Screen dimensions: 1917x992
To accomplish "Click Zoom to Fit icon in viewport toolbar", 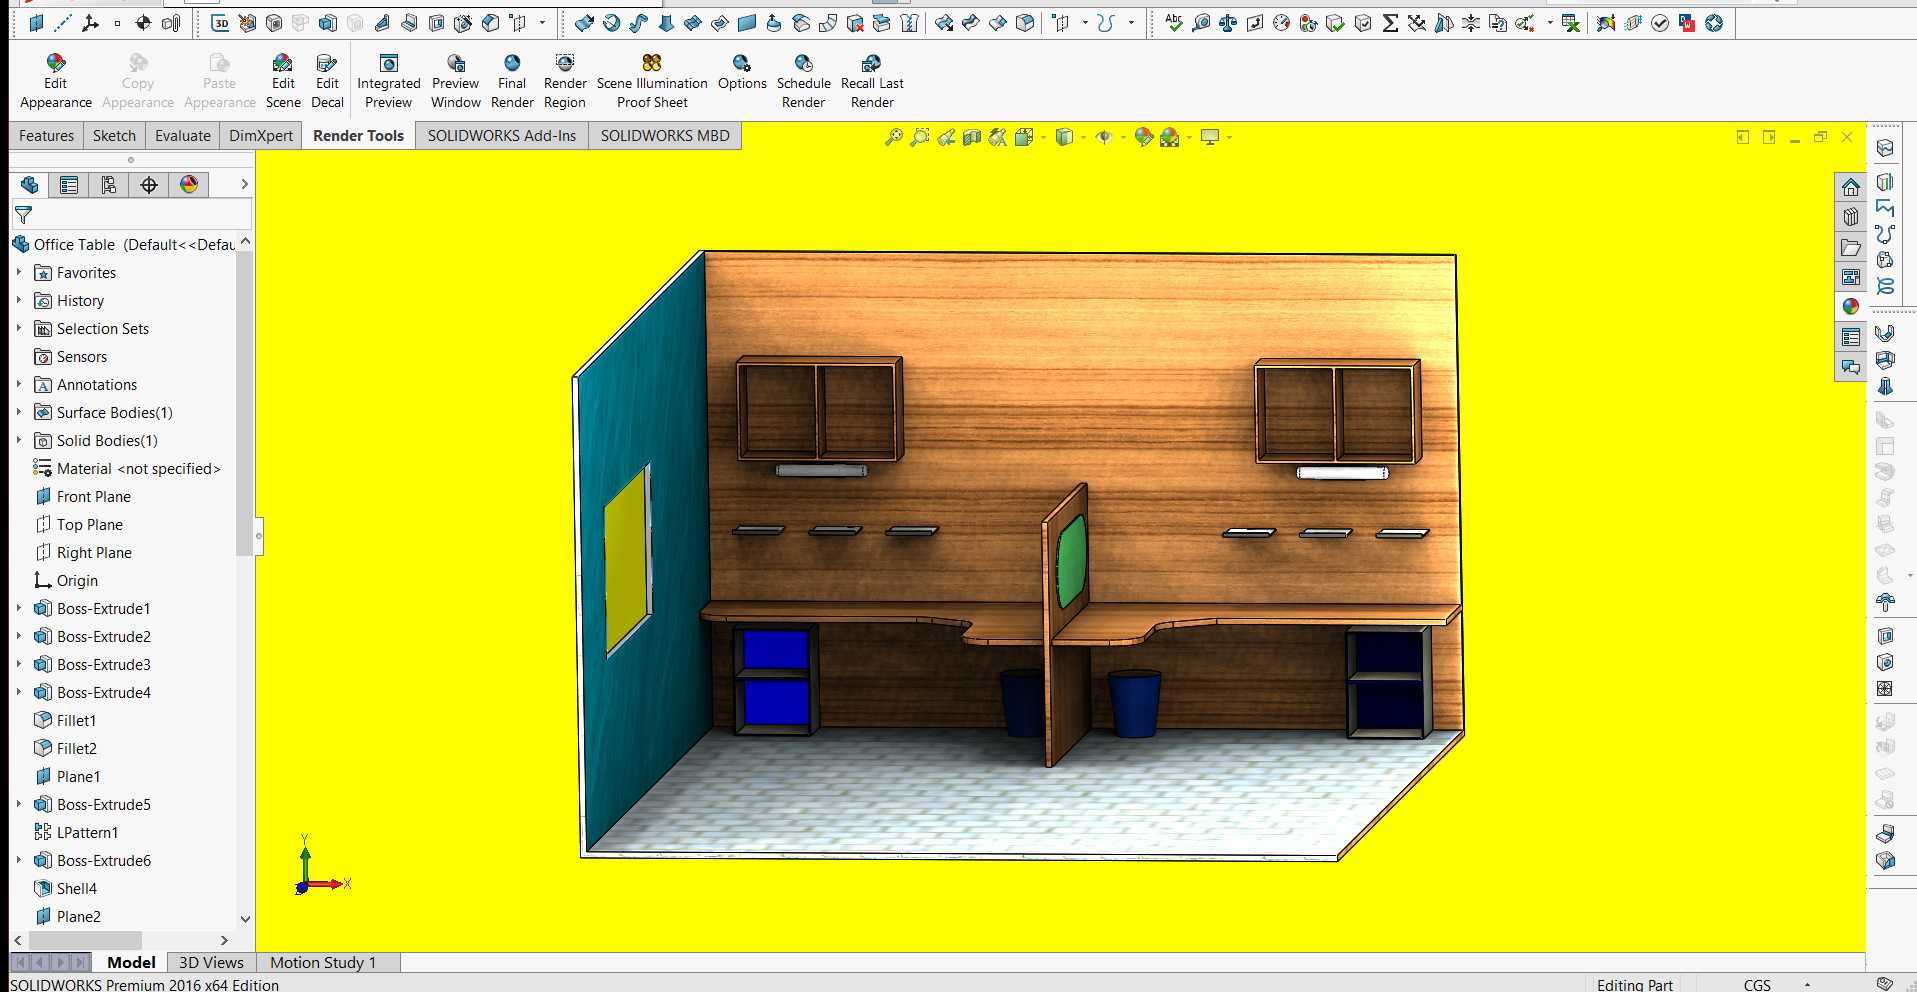I will click(x=894, y=137).
